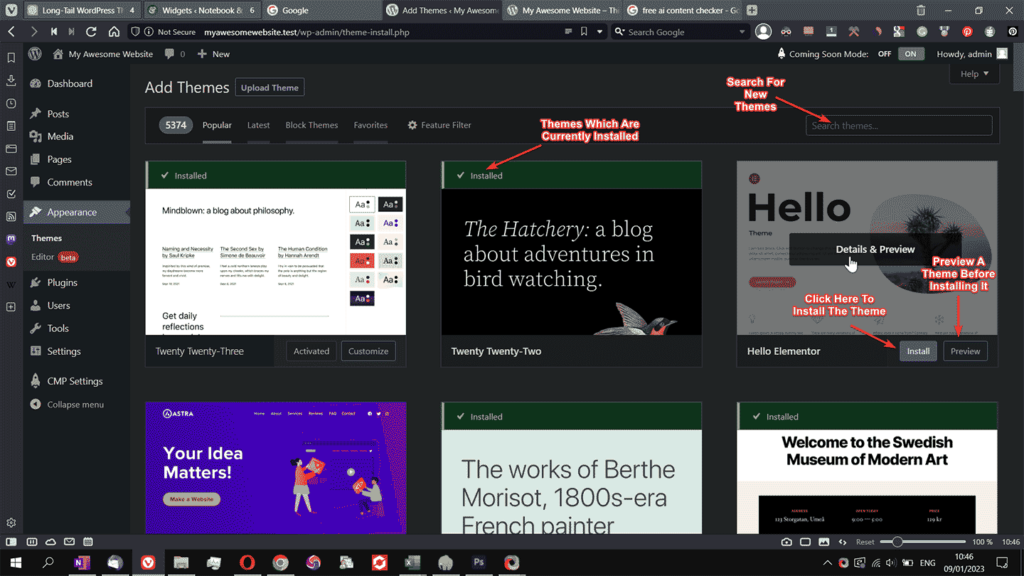Switch to the Latest themes tab
Screen dimensions: 1024x576
coord(258,125)
